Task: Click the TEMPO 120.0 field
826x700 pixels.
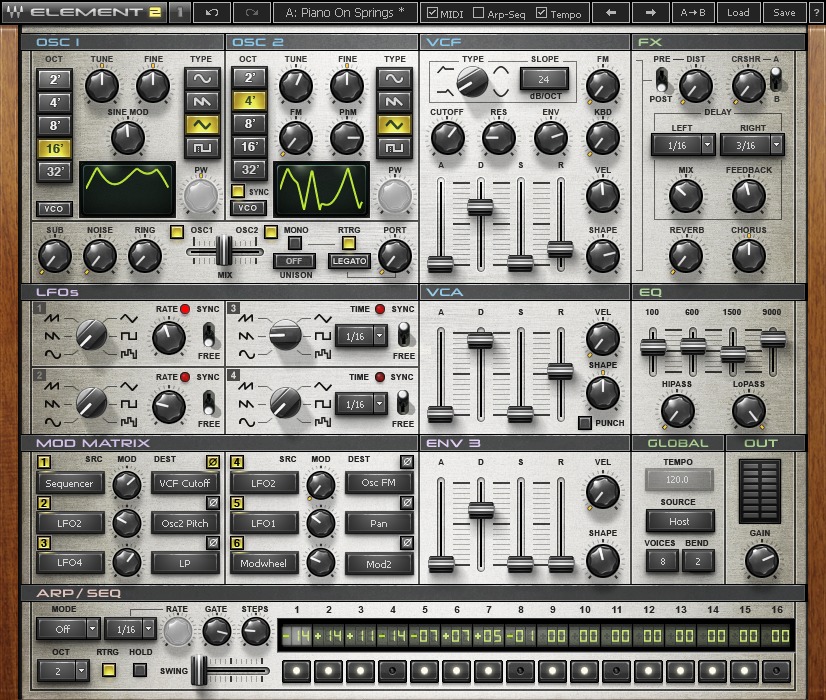Action: point(678,480)
